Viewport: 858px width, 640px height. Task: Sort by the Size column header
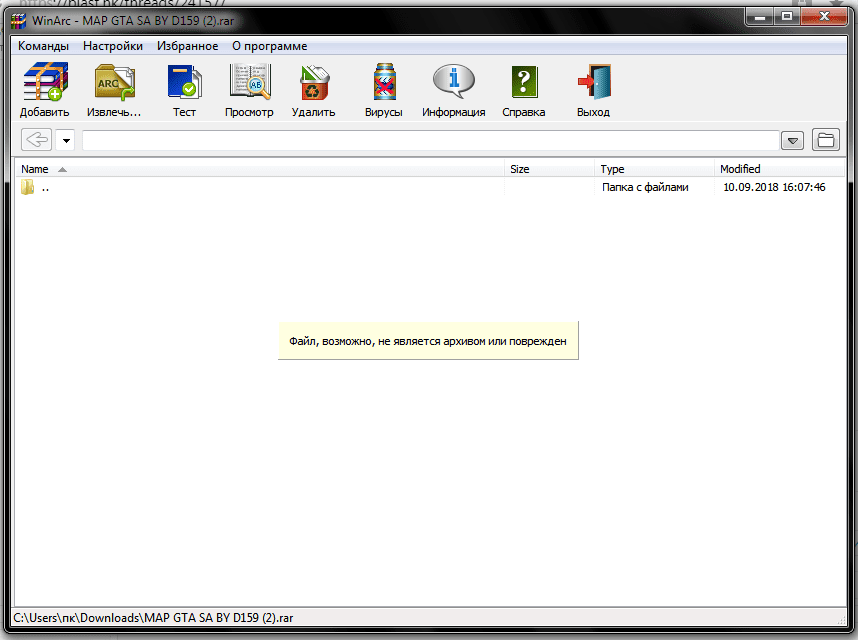pos(549,169)
